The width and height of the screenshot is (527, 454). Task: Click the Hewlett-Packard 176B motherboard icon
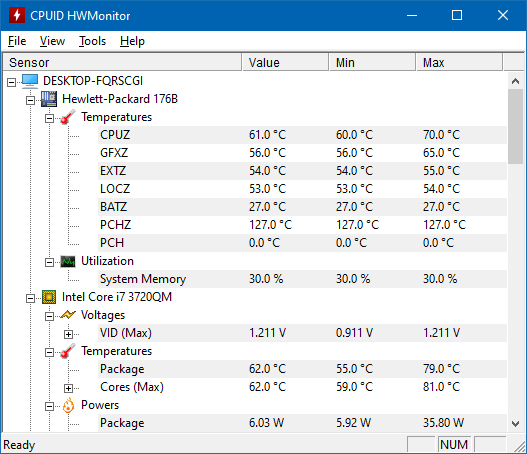(49, 99)
